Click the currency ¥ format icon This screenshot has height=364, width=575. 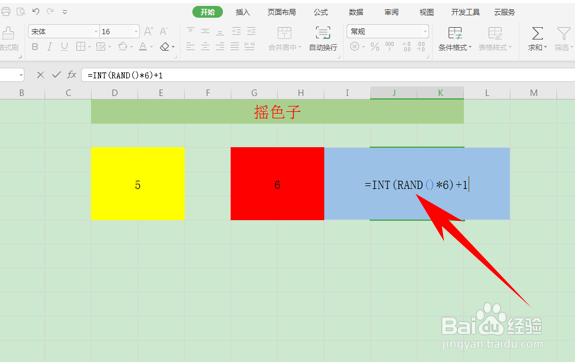(355, 47)
